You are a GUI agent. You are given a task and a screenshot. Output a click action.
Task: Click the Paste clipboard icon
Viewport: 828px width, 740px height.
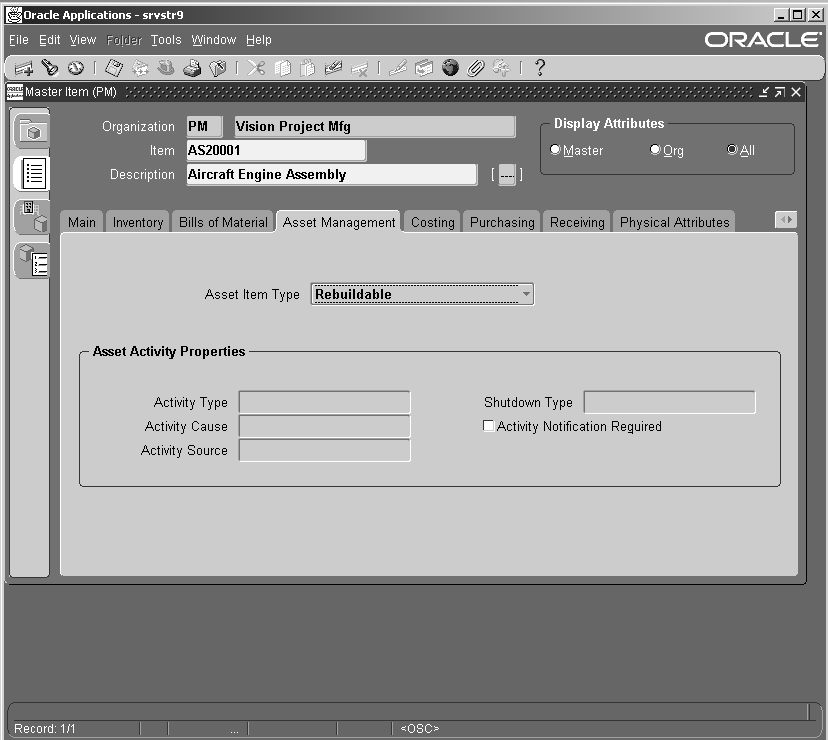coord(308,68)
